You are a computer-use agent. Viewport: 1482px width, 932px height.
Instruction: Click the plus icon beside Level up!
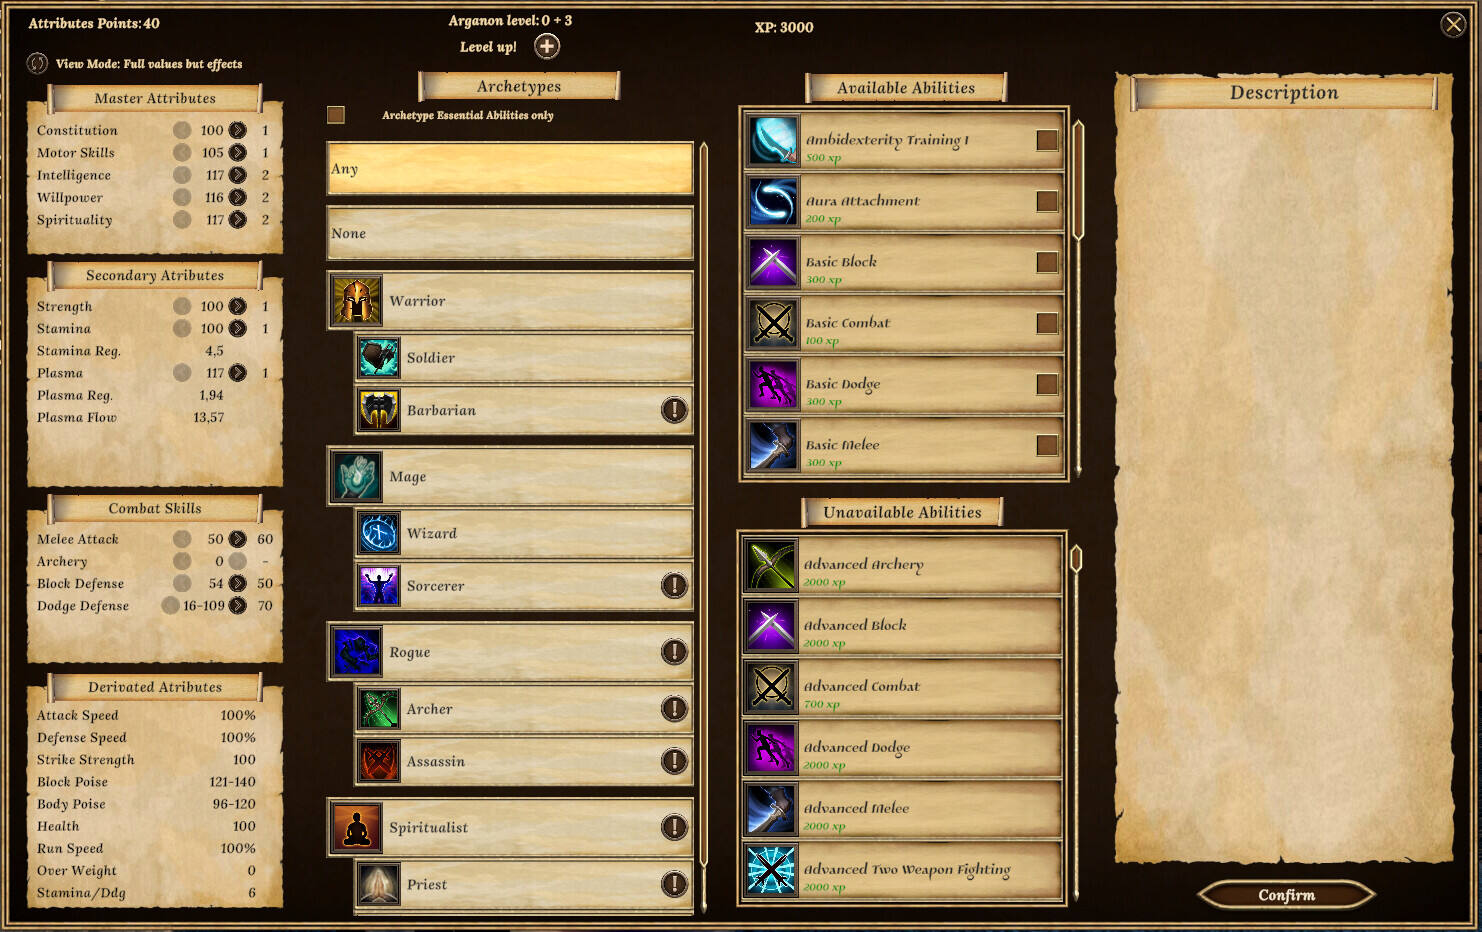(547, 46)
